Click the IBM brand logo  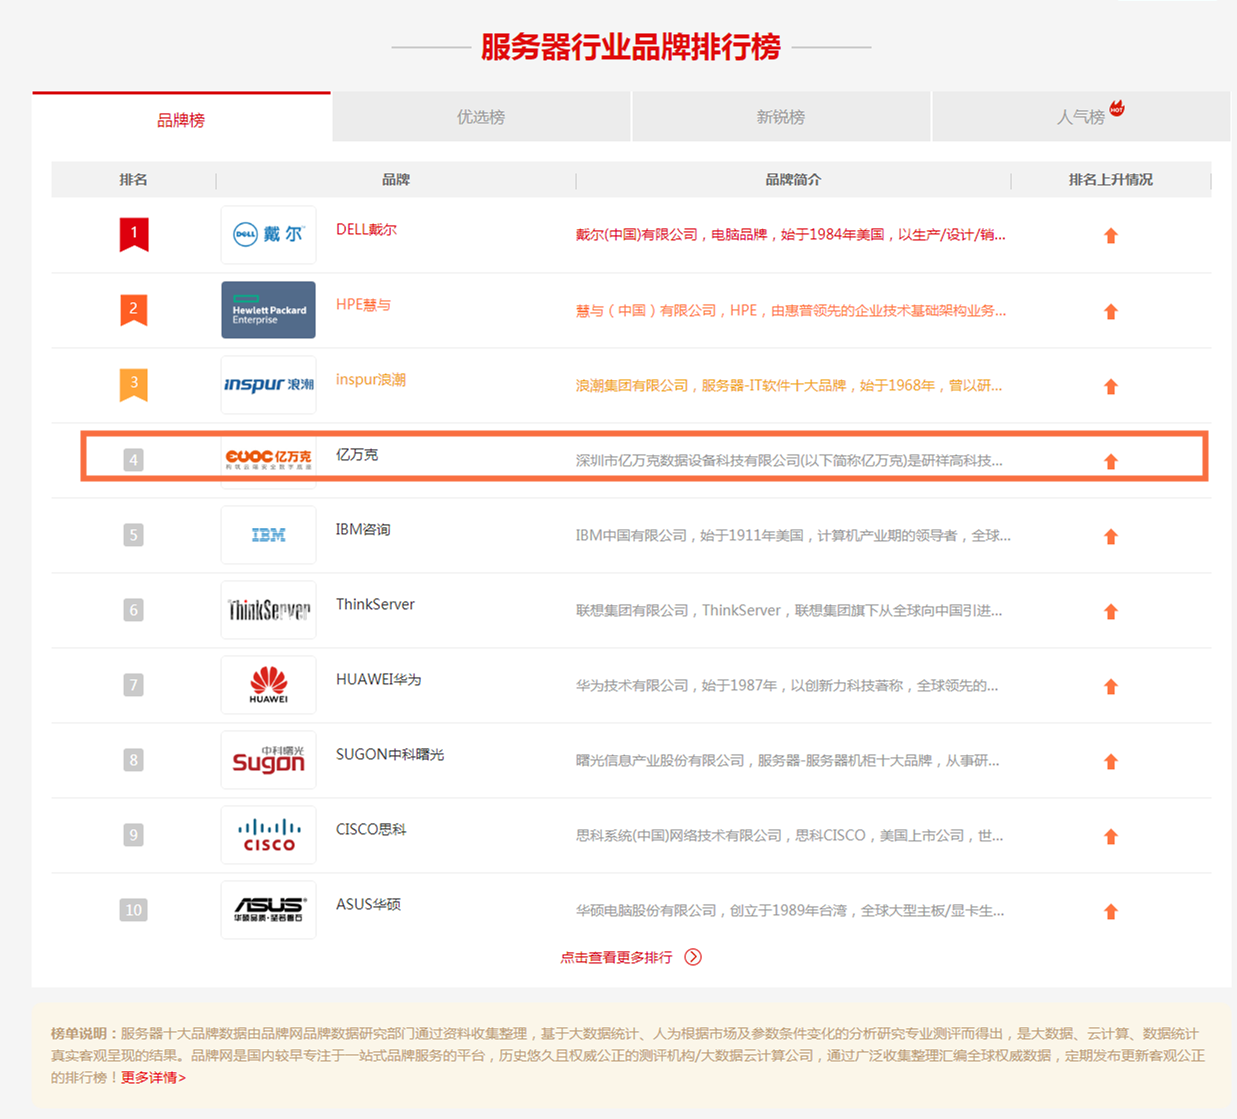coord(268,535)
